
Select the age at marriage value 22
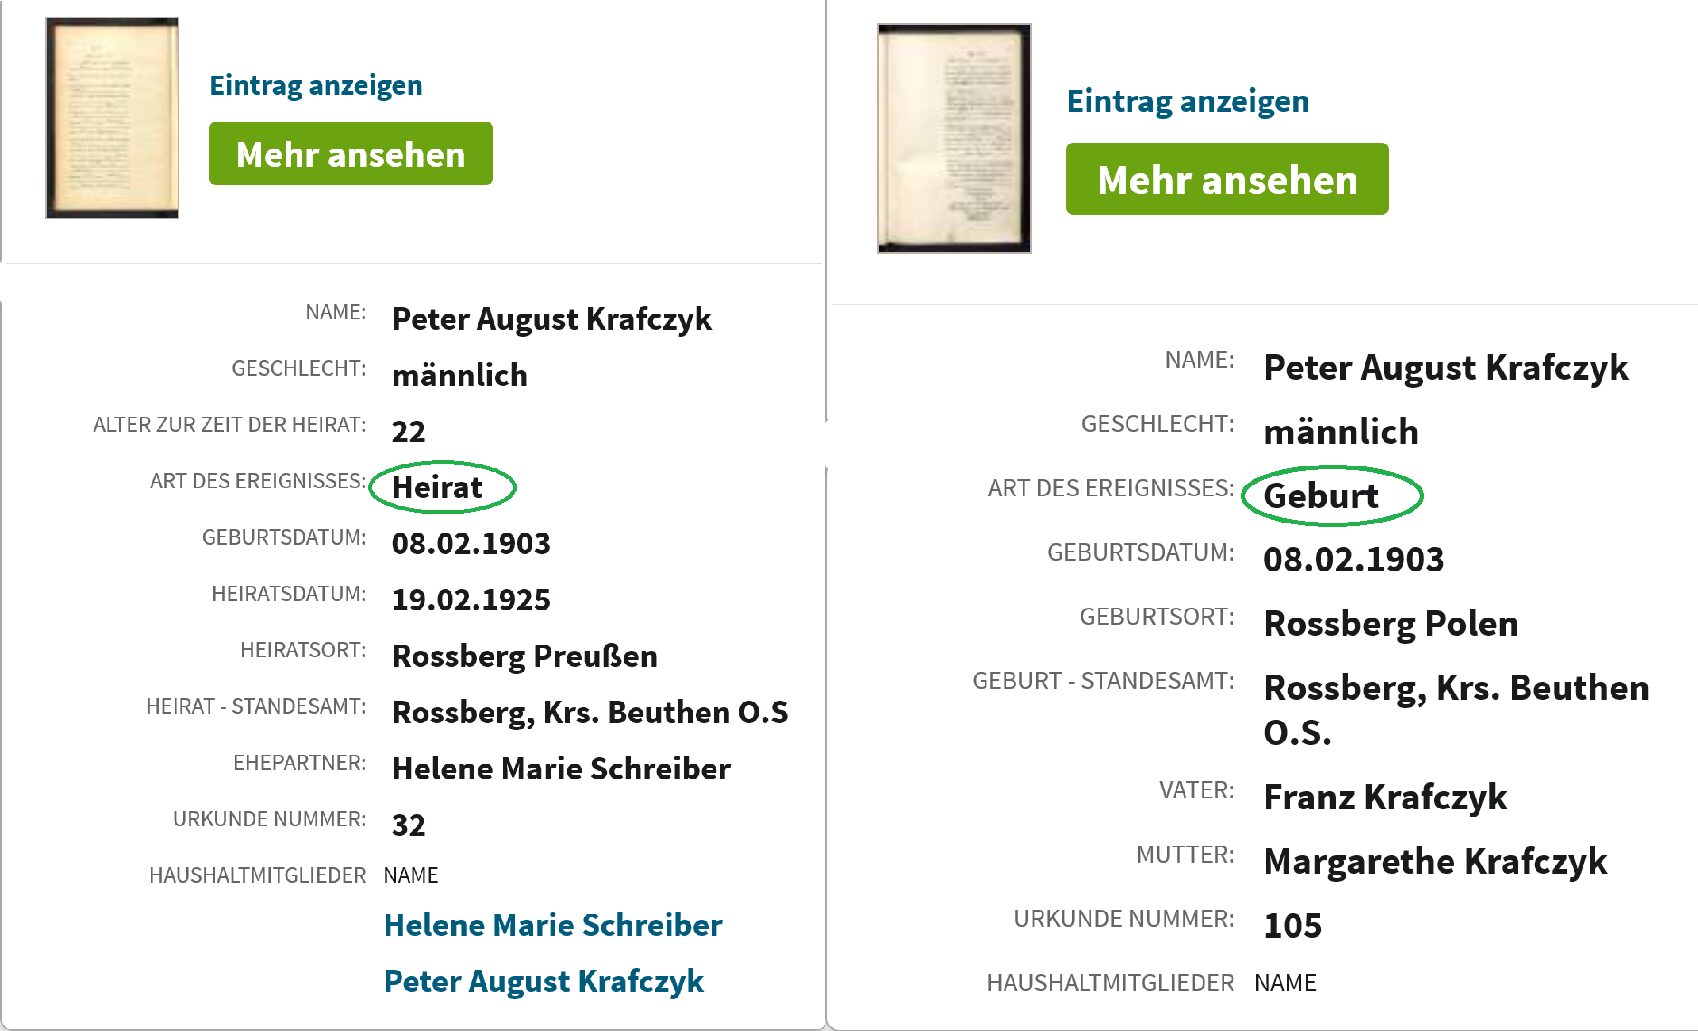408,431
